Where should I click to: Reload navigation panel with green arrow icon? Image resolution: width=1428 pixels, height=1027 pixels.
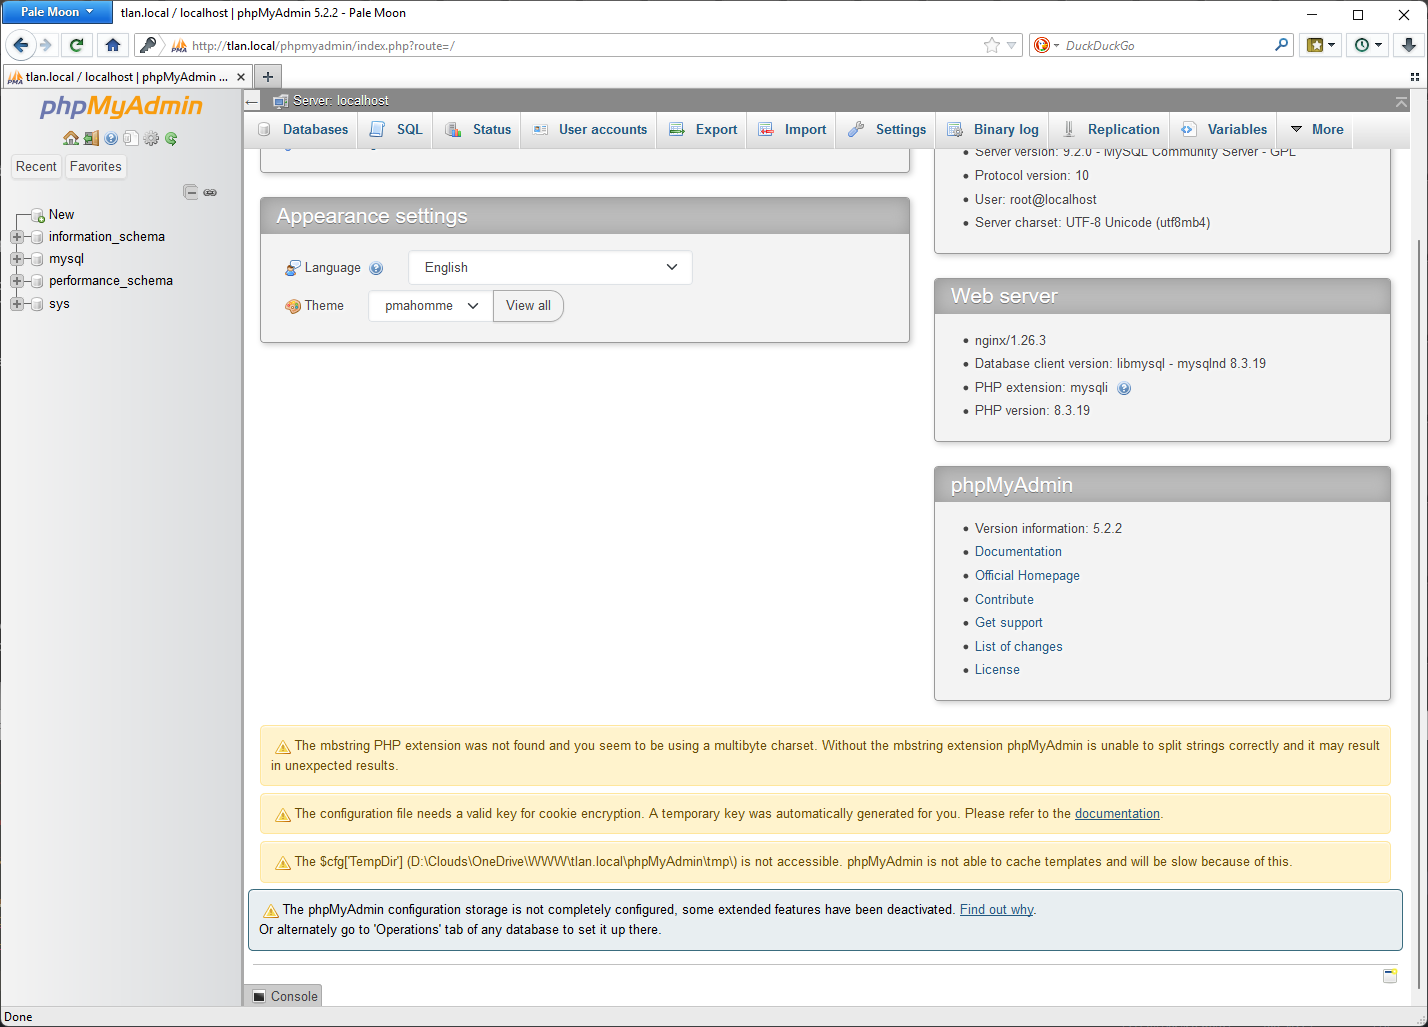(171, 138)
